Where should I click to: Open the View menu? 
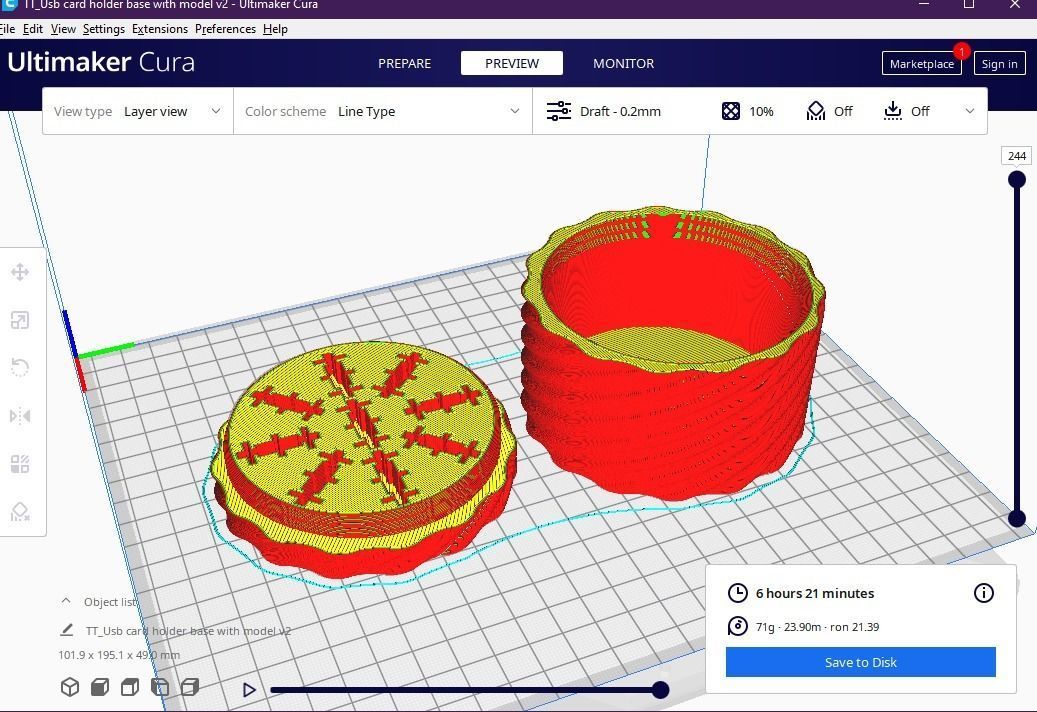pos(63,29)
